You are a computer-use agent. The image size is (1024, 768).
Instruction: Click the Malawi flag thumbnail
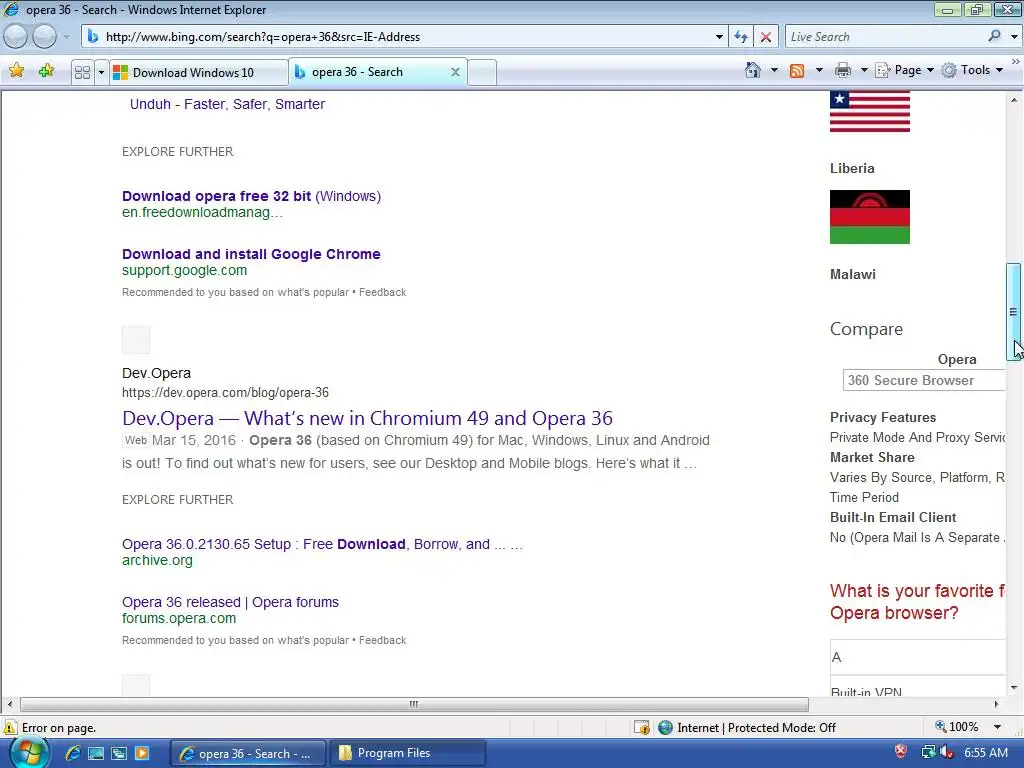870,217
